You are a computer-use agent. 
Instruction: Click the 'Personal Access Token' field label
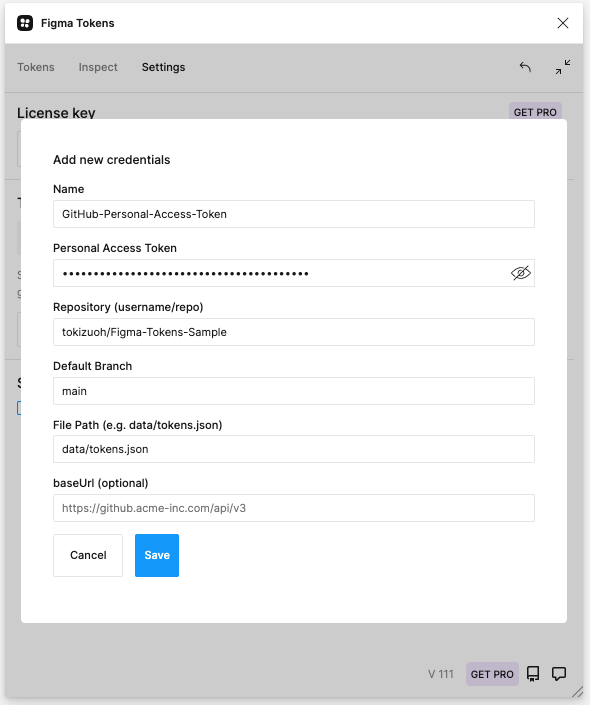pos(115,248)
